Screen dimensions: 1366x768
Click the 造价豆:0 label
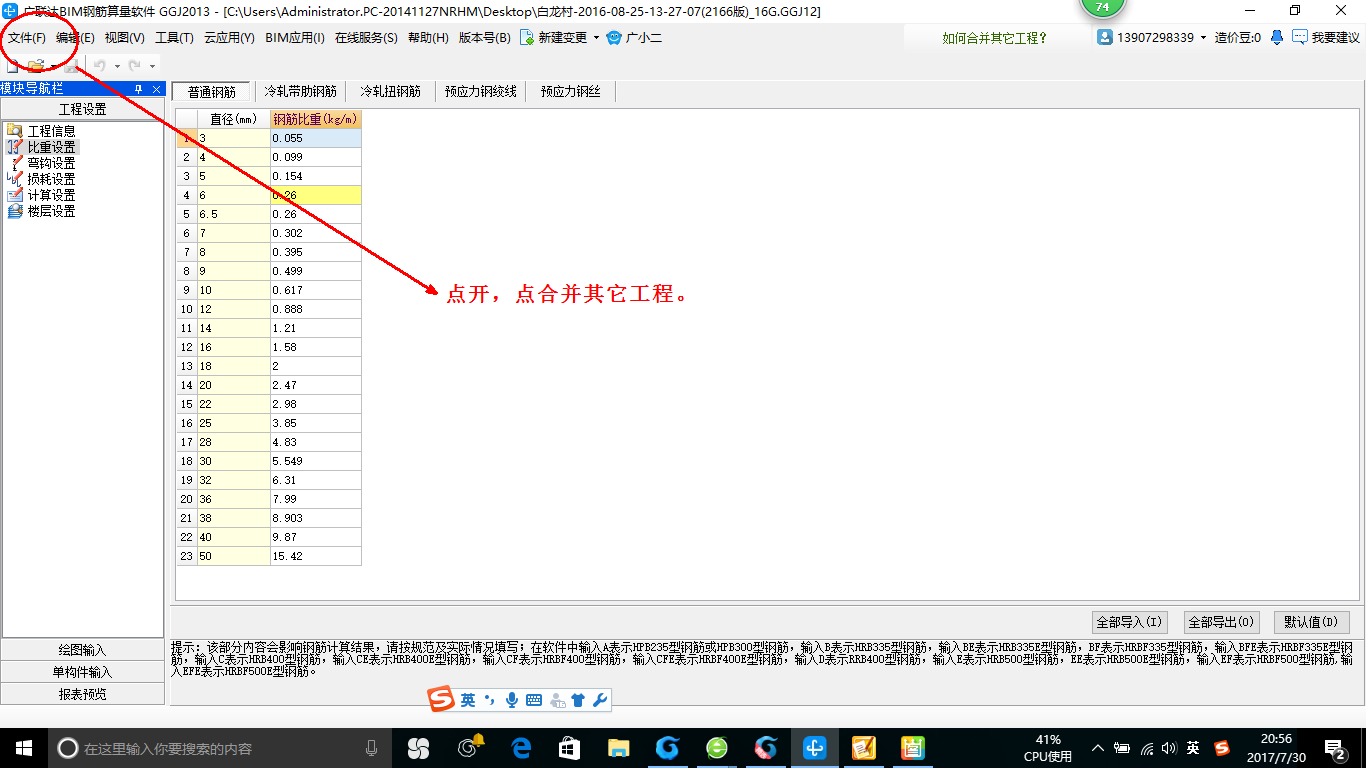point(1238,38)
